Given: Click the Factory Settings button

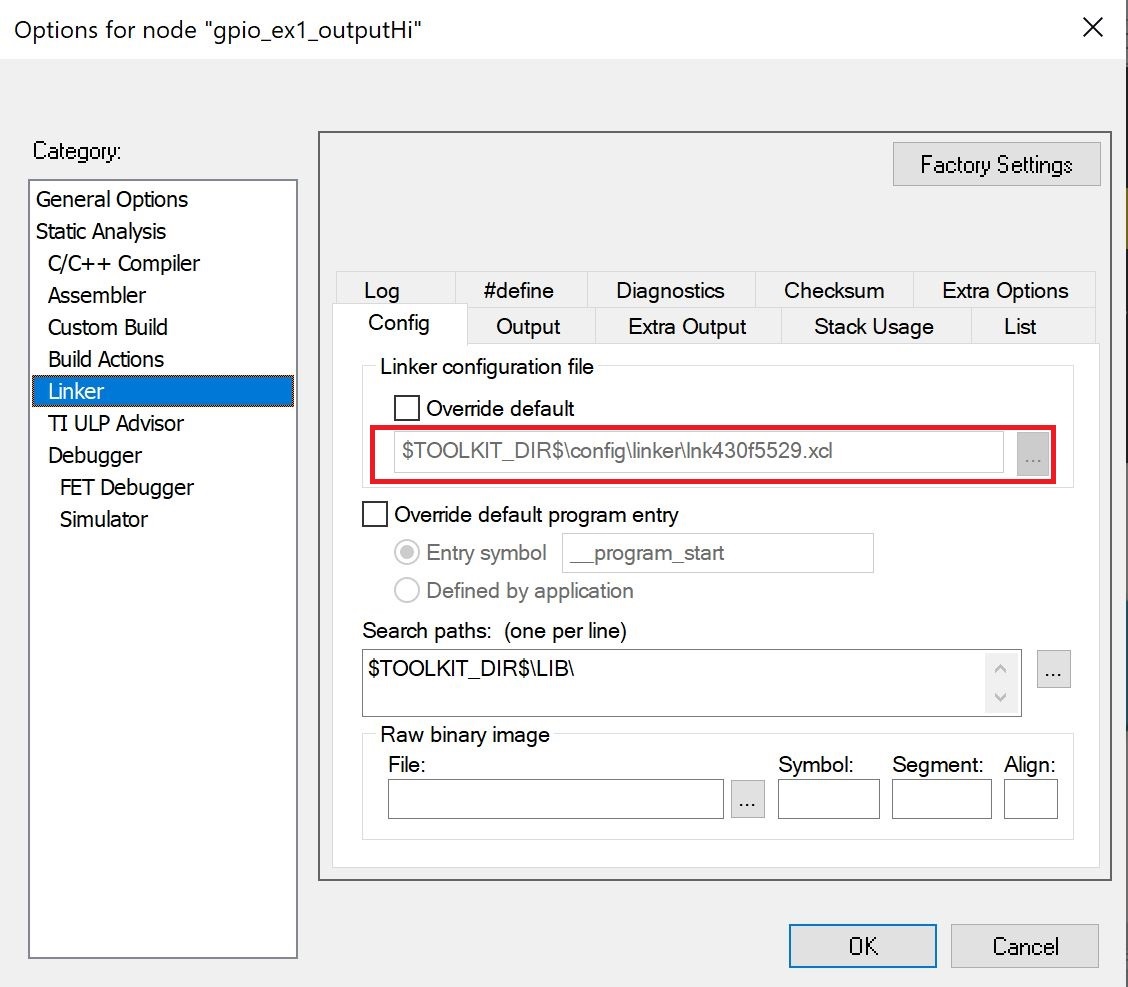Looking at the screenshot, I should [x=996, y=165].
